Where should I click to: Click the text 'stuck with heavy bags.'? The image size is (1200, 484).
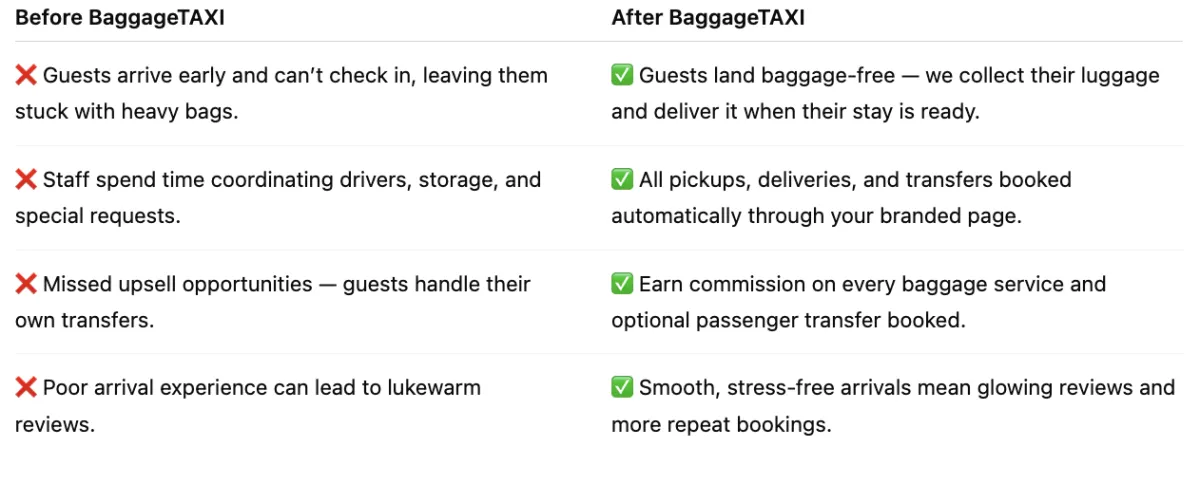click(127, 112)
